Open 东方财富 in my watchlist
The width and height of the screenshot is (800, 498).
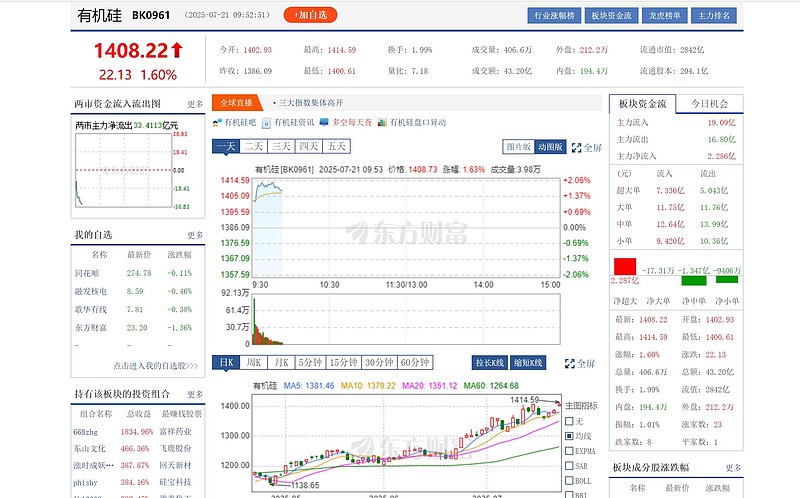[91, 328]
